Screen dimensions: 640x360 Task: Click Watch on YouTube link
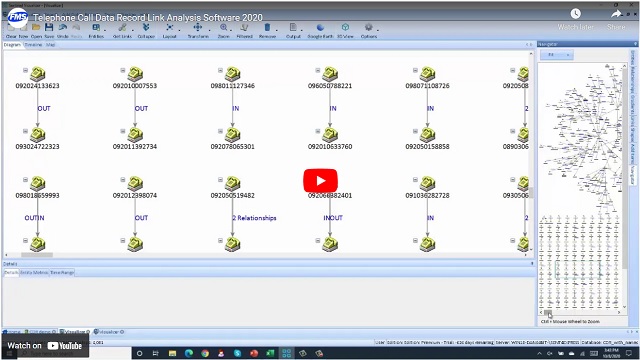[44, 346]
